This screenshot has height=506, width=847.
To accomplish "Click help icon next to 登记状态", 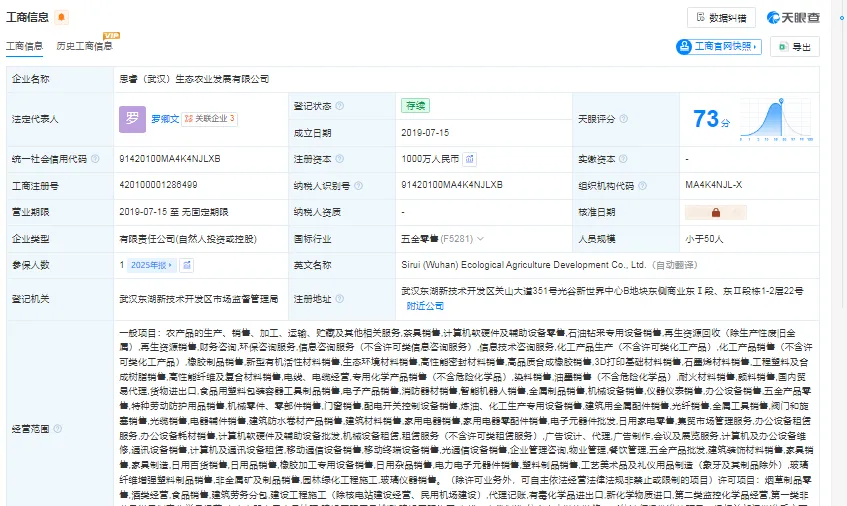I will pos(340,106).
